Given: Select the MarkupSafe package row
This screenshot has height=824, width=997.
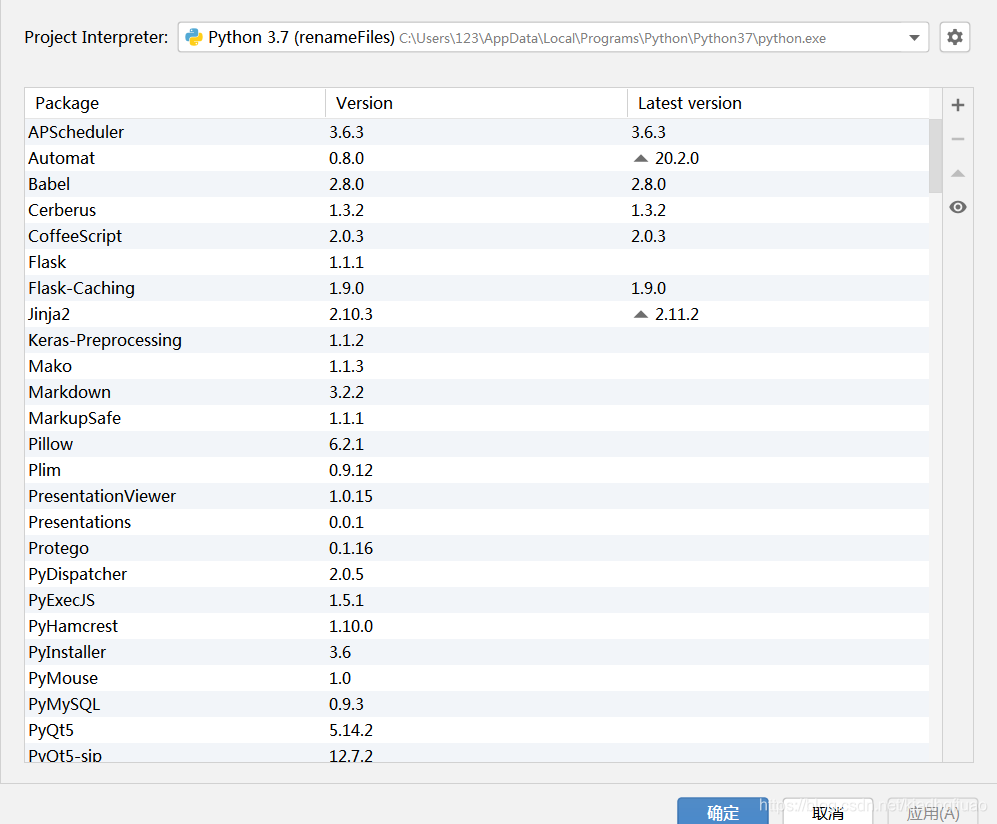Looking at the screenshot, I should point(477,418).
